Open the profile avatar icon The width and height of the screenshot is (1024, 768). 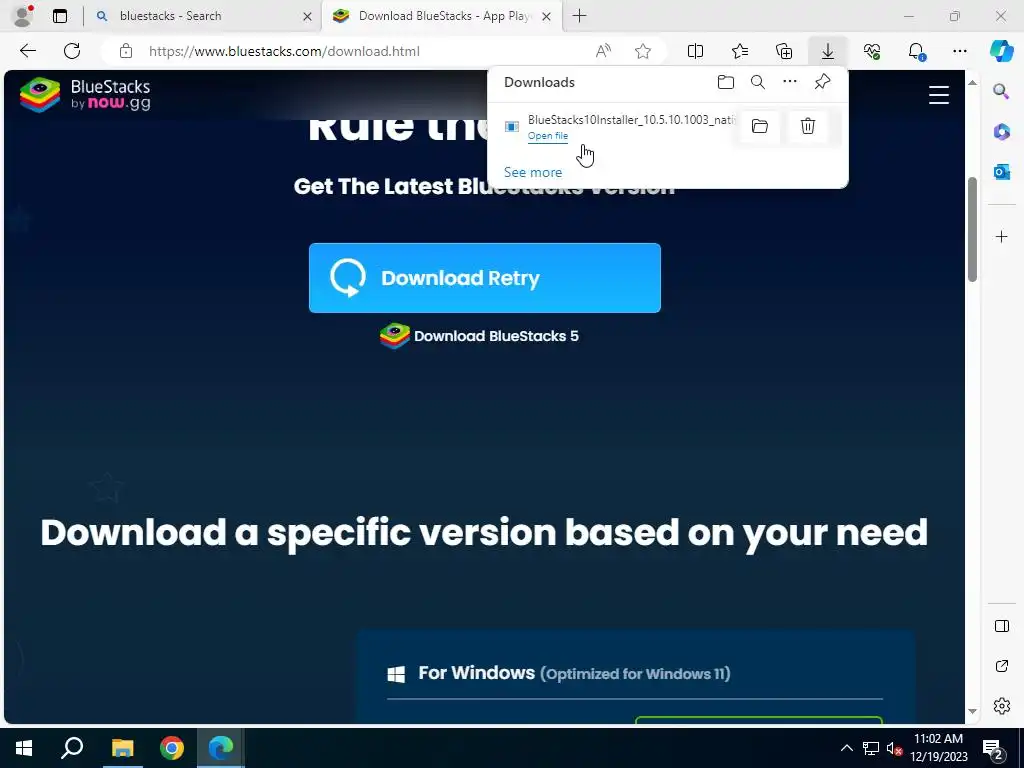24,16
